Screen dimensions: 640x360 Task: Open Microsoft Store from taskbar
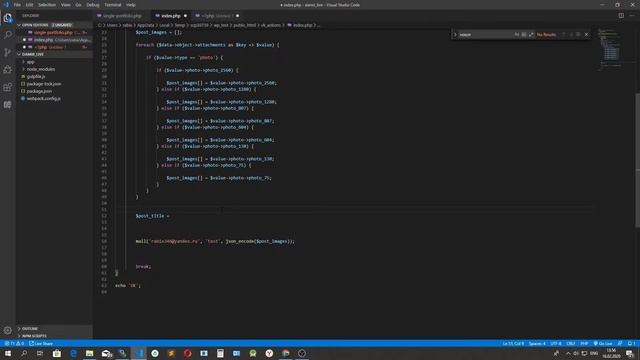pos(57,353)
